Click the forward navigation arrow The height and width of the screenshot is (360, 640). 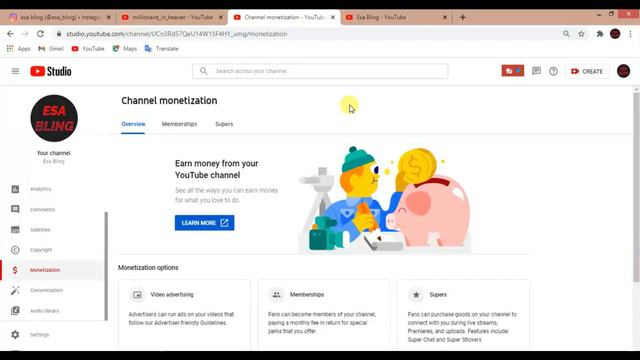point(25,34)
